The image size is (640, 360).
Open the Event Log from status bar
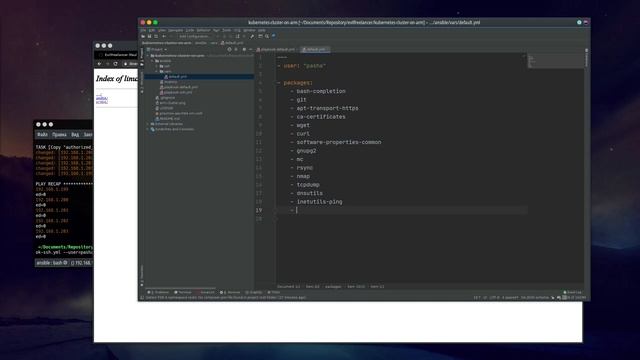click(573, 292)
